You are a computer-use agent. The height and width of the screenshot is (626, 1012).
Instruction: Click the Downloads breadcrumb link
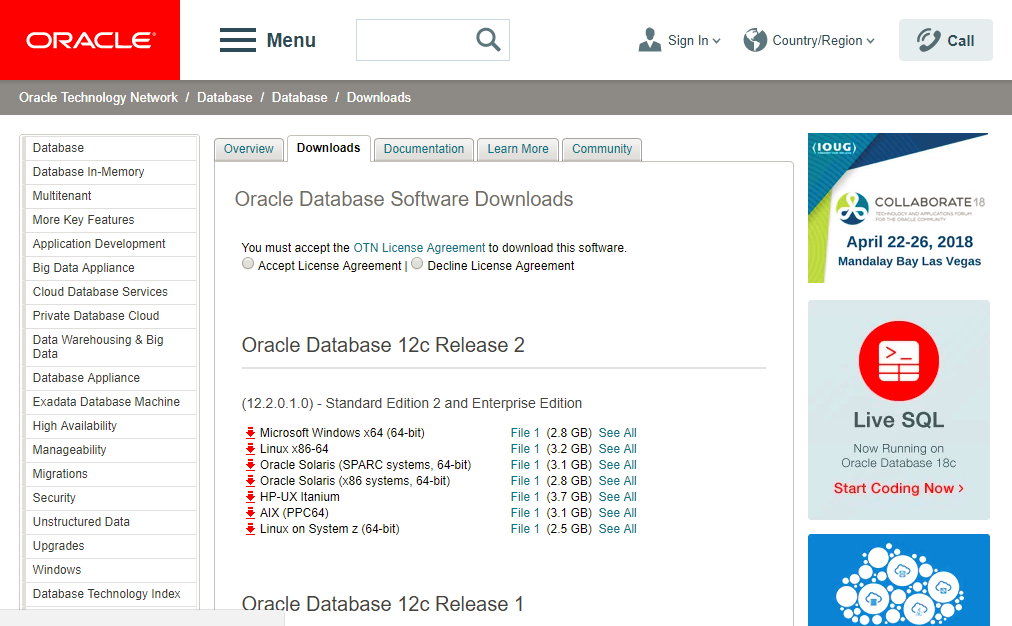pos(379,97)
